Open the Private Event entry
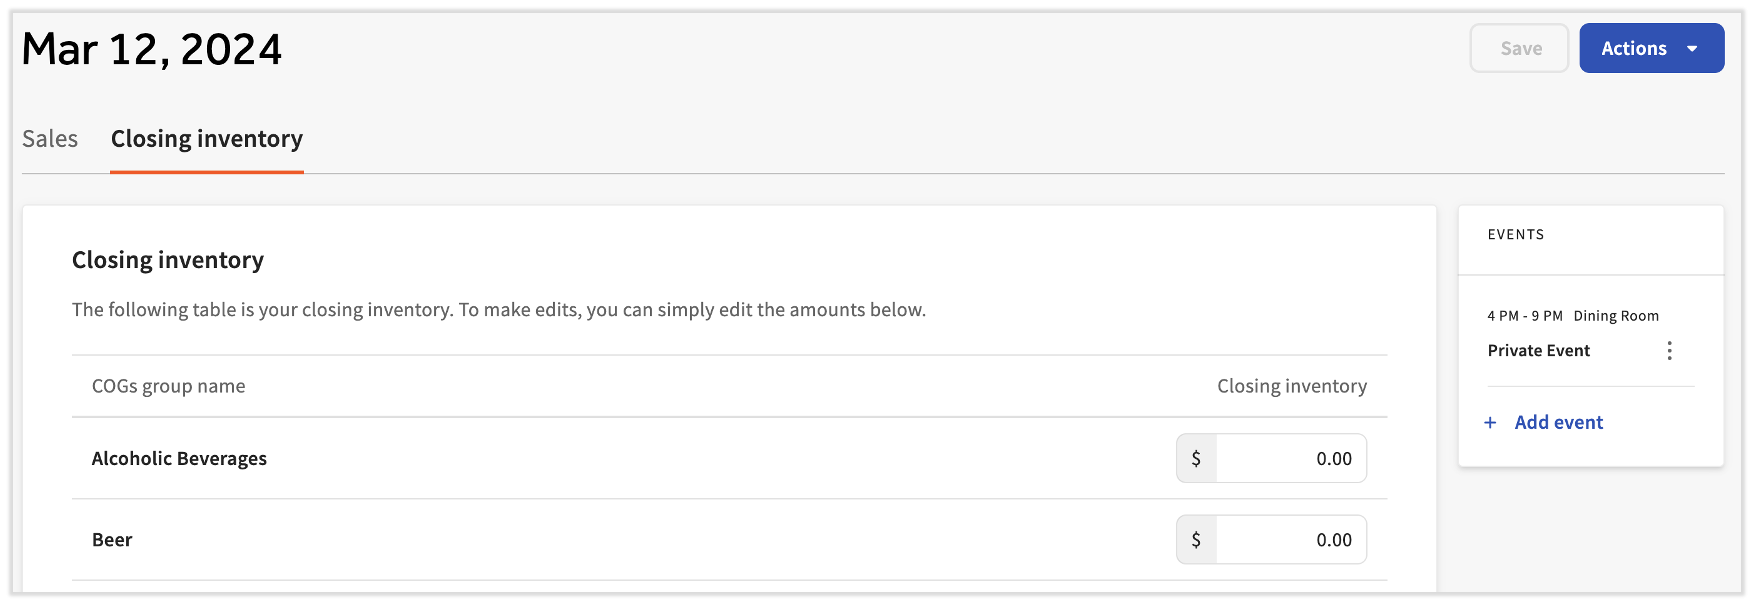The image size is (1754, 604). point(1538,351)
